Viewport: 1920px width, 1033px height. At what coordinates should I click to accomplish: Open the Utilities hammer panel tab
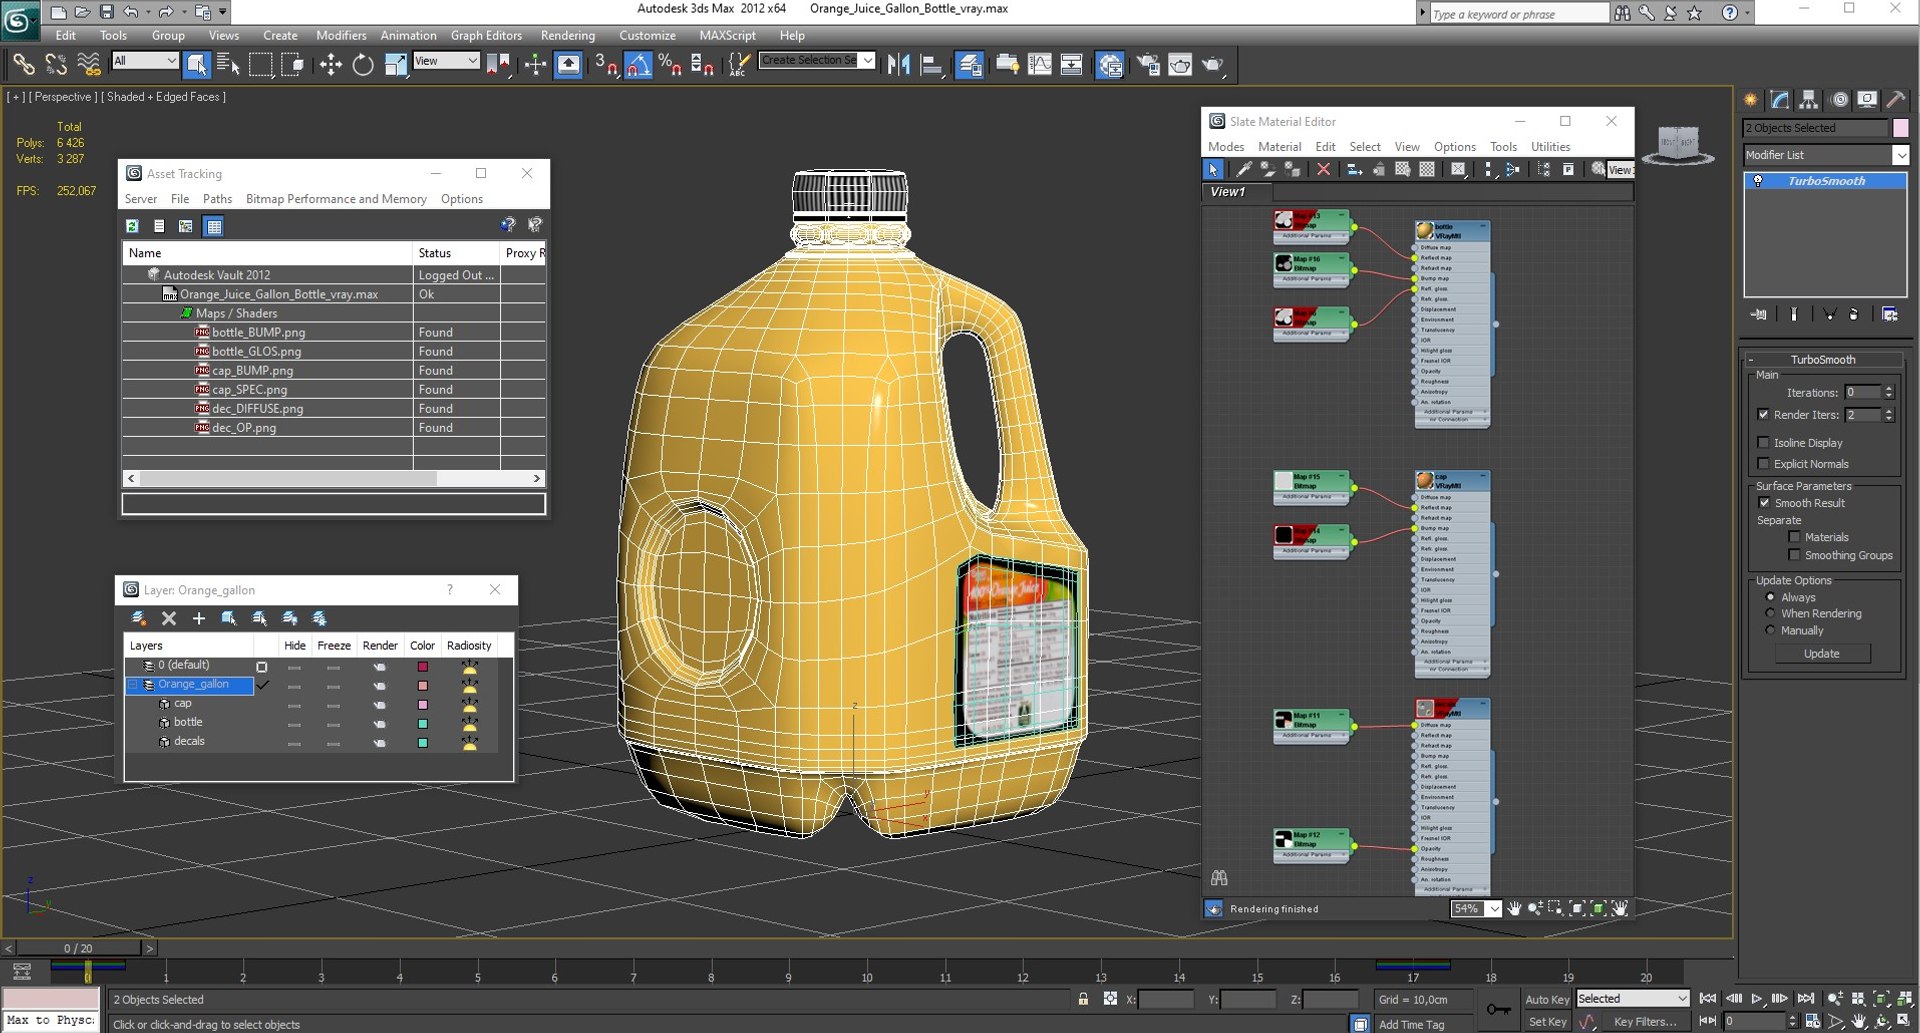pos(1896,100)
